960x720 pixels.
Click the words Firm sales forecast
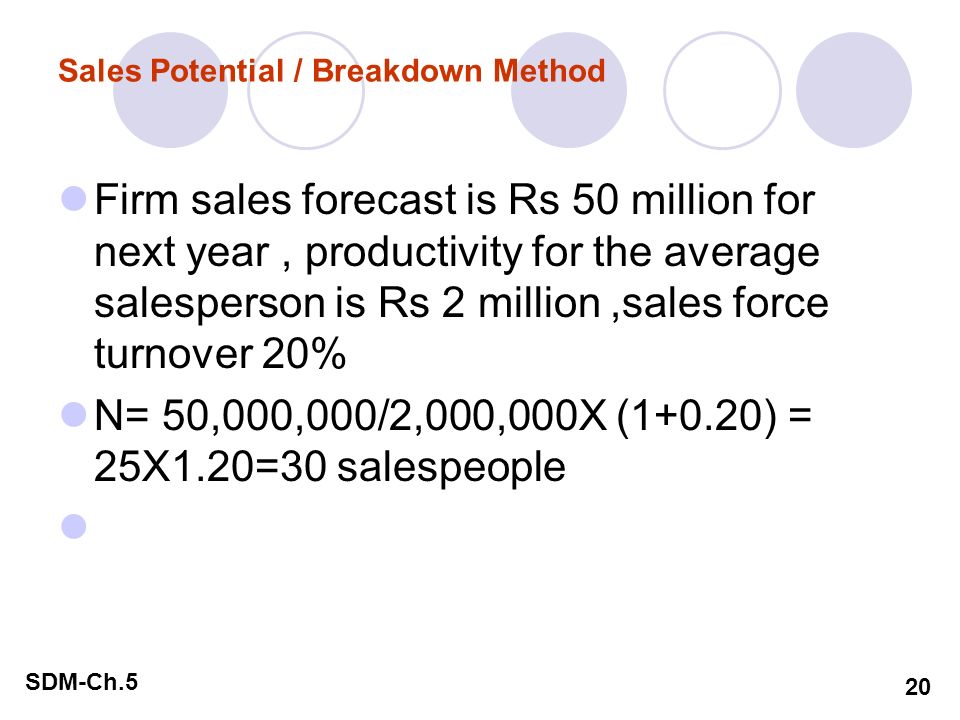pyautogui.click(x=276, y=200)
